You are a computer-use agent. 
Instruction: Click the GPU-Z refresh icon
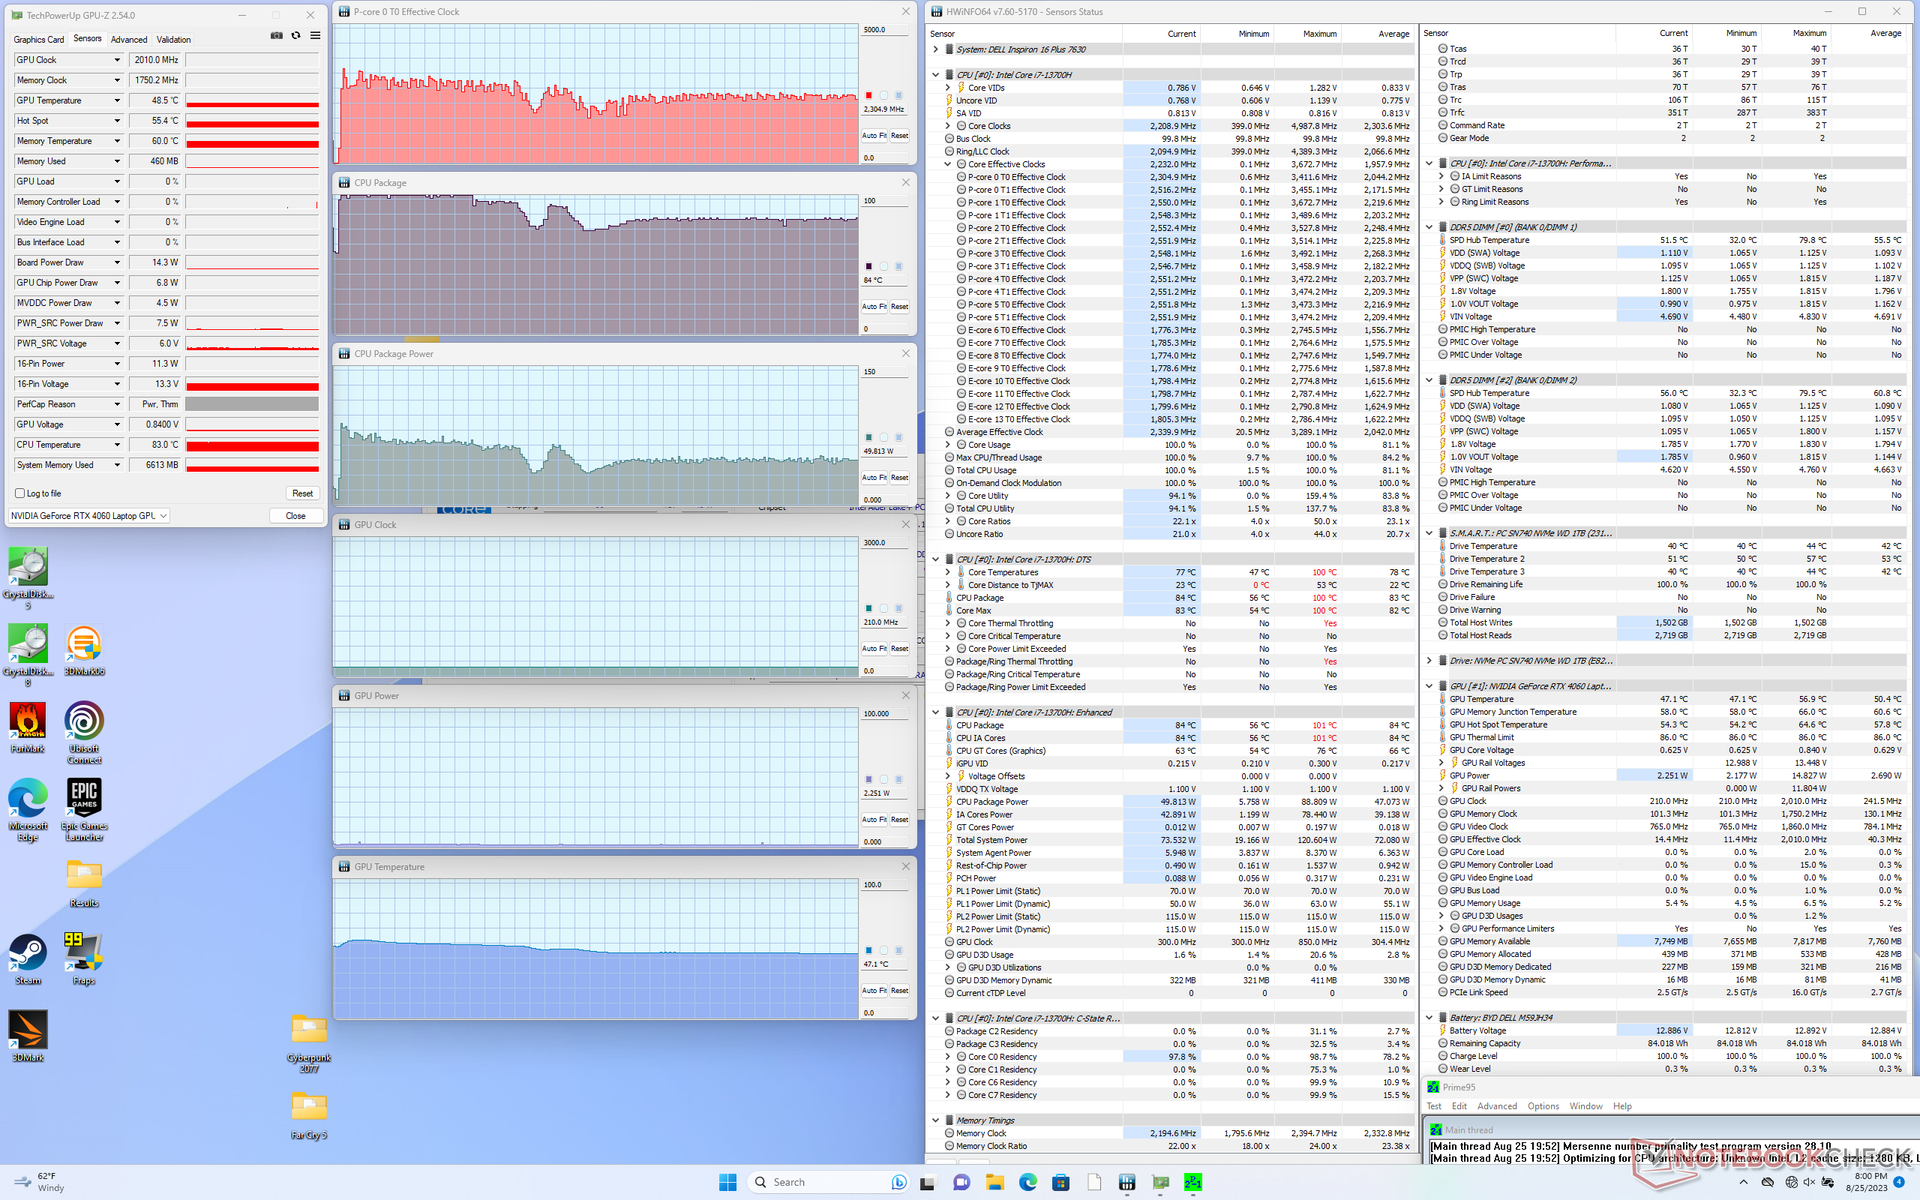[x=296, y=36]
